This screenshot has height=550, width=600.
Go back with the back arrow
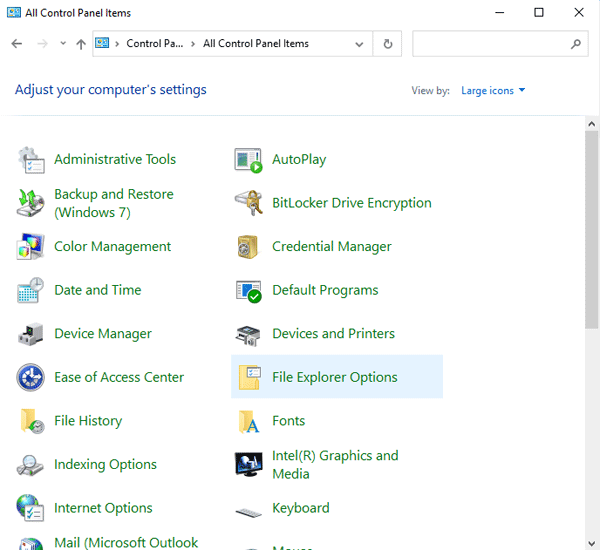(17, 44)
